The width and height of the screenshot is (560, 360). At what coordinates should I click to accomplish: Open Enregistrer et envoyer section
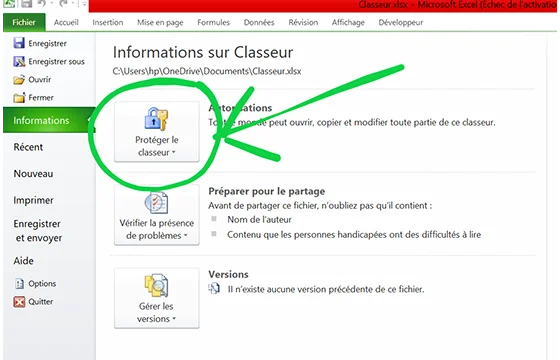pos(38,231)
